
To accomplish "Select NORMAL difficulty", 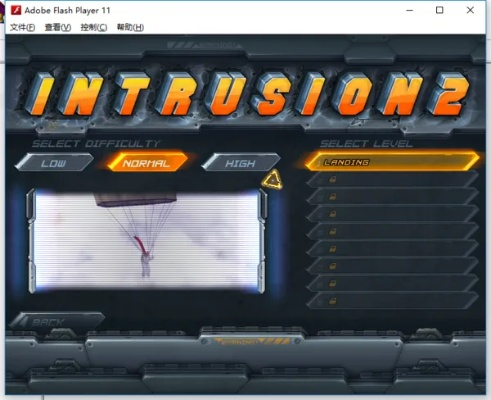I will [x=147, y=163].
